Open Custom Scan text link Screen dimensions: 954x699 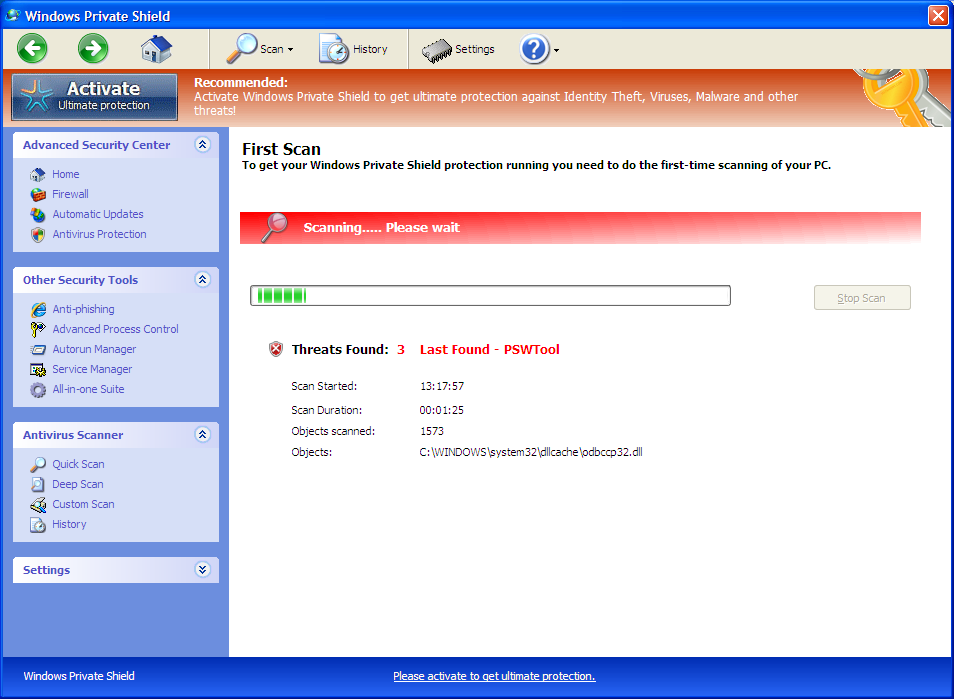pos(83,504)
